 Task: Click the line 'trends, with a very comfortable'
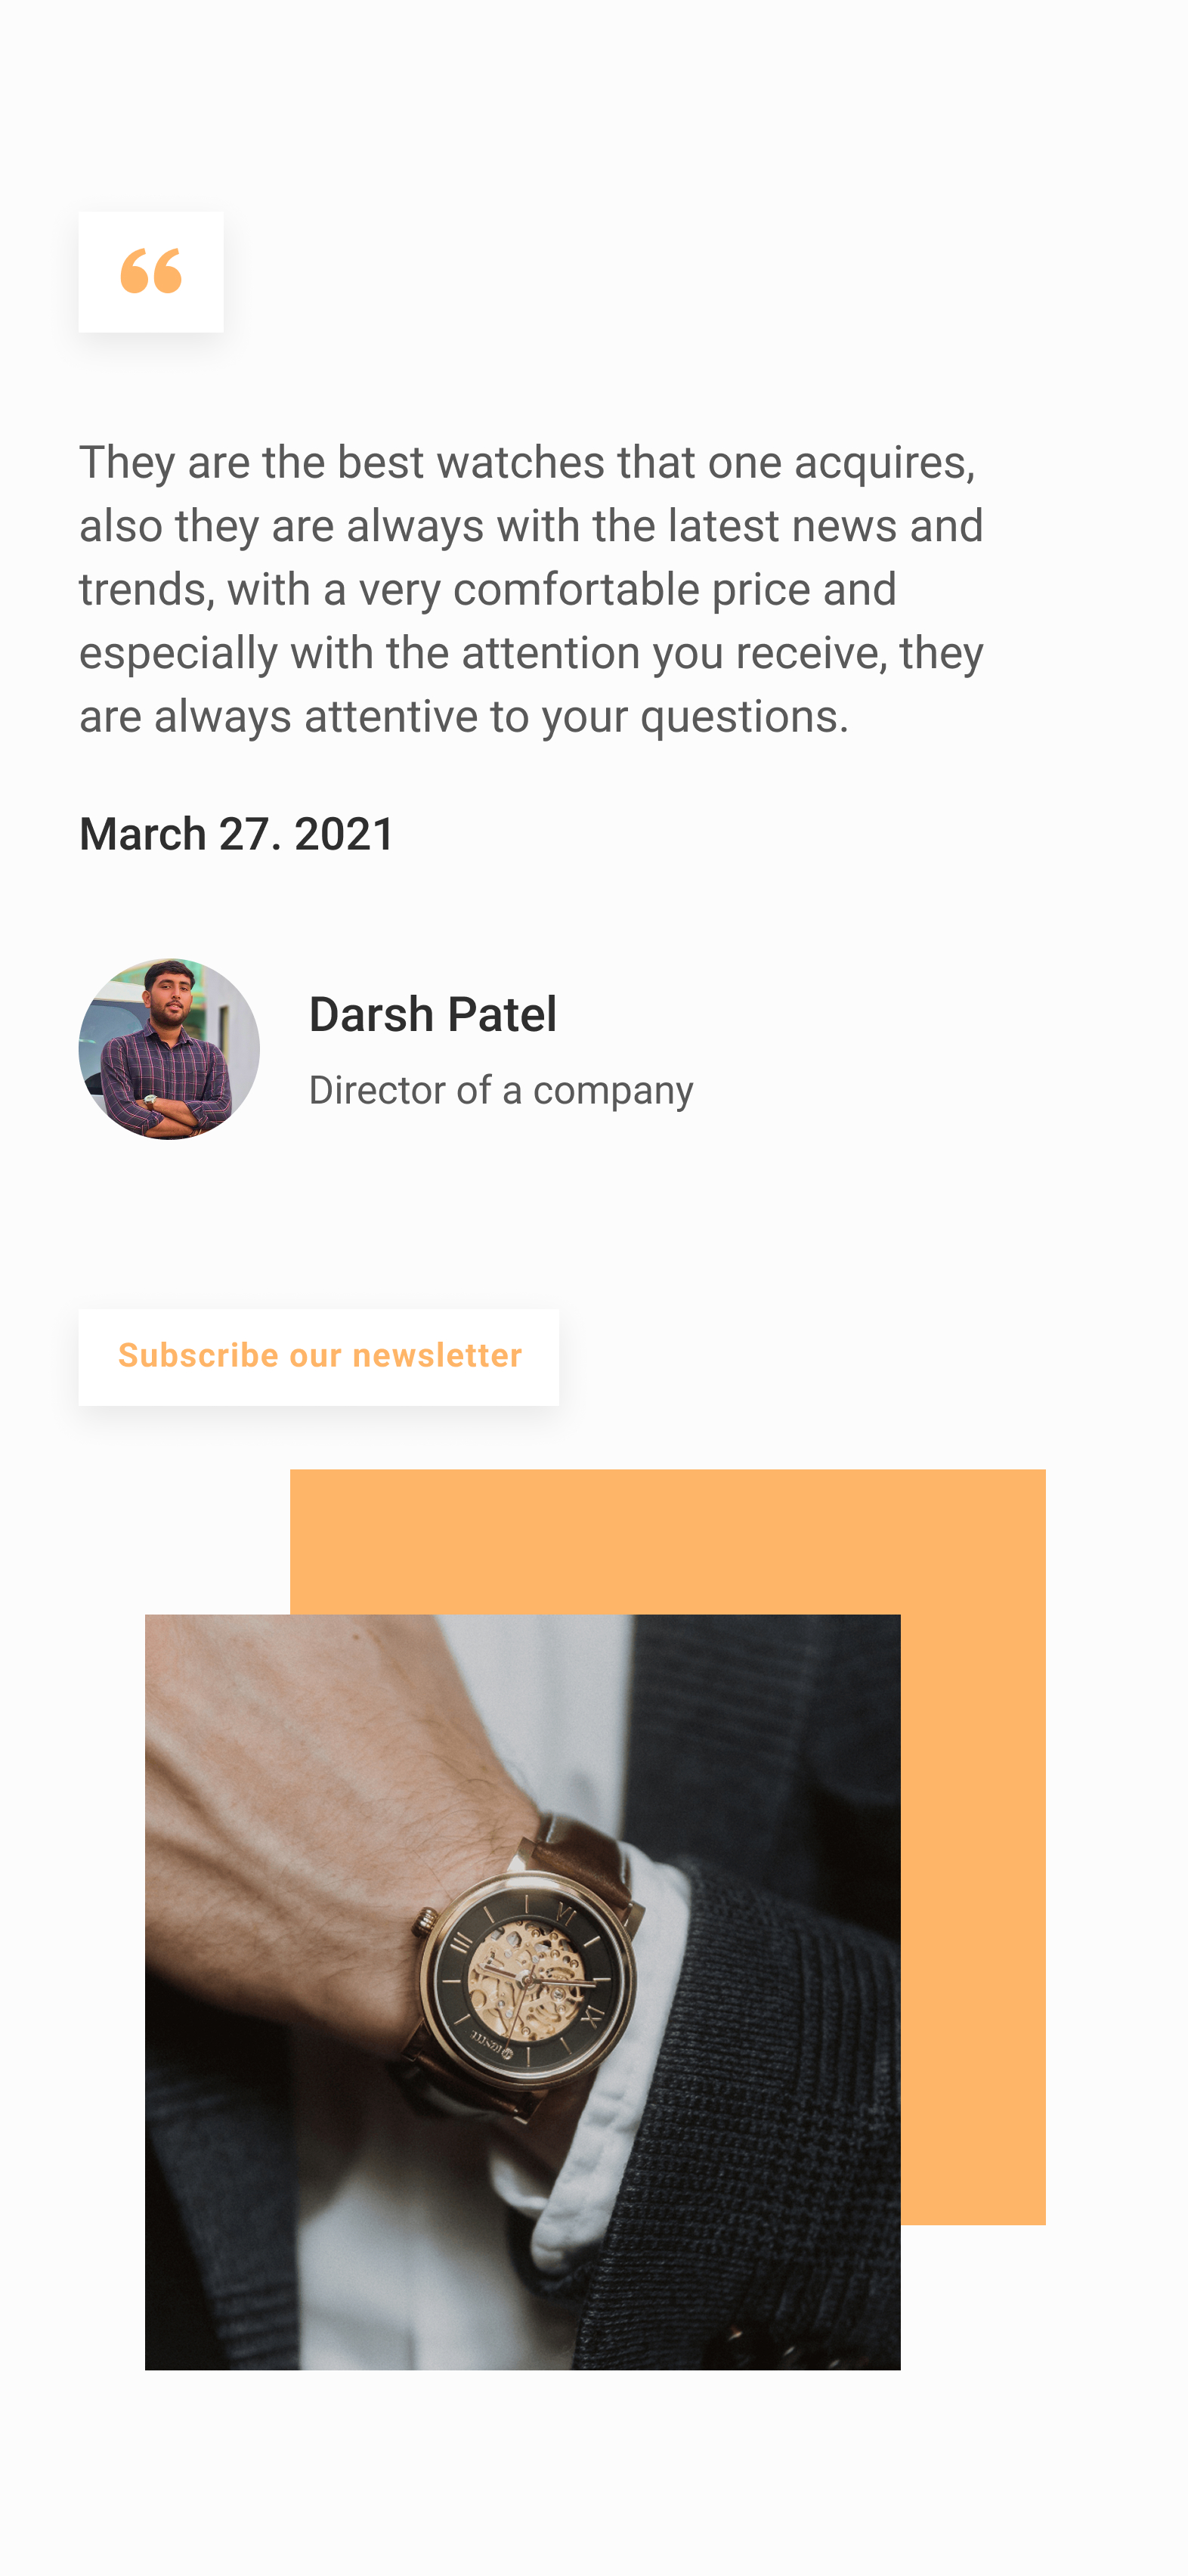[x=487, y=590]
